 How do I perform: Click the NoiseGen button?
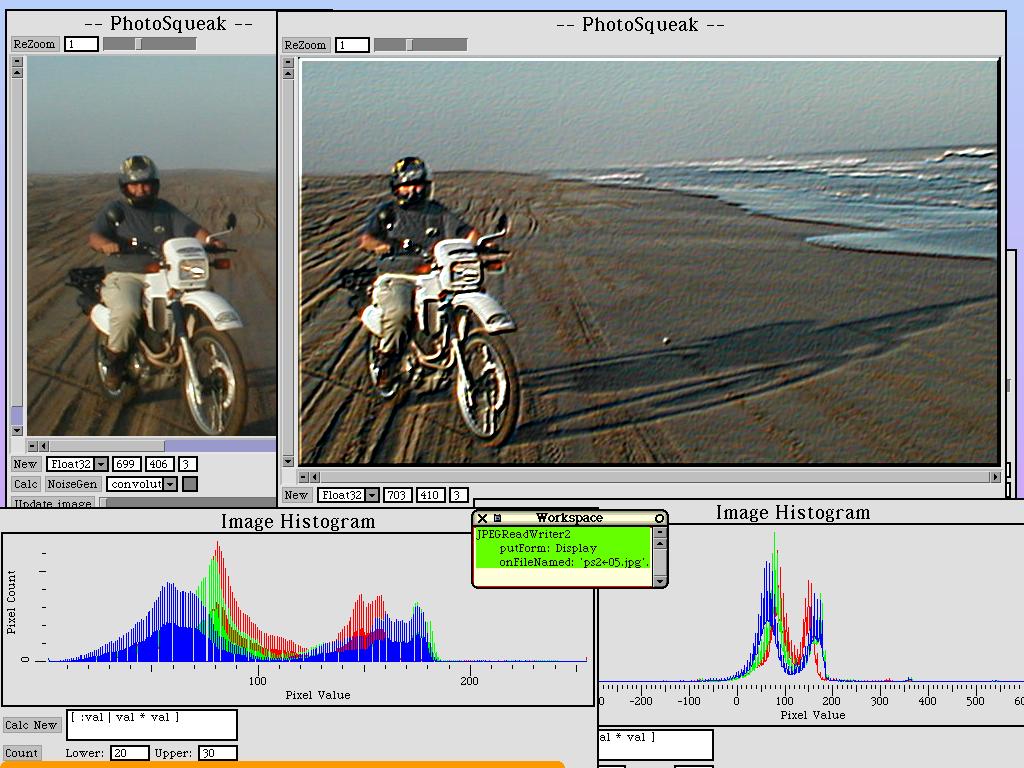coord(72,484)
